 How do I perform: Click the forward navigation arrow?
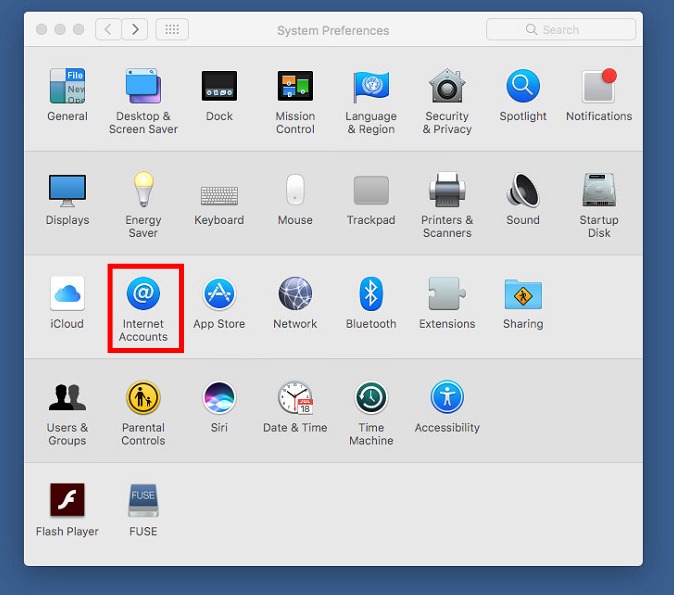coord(135,30)
